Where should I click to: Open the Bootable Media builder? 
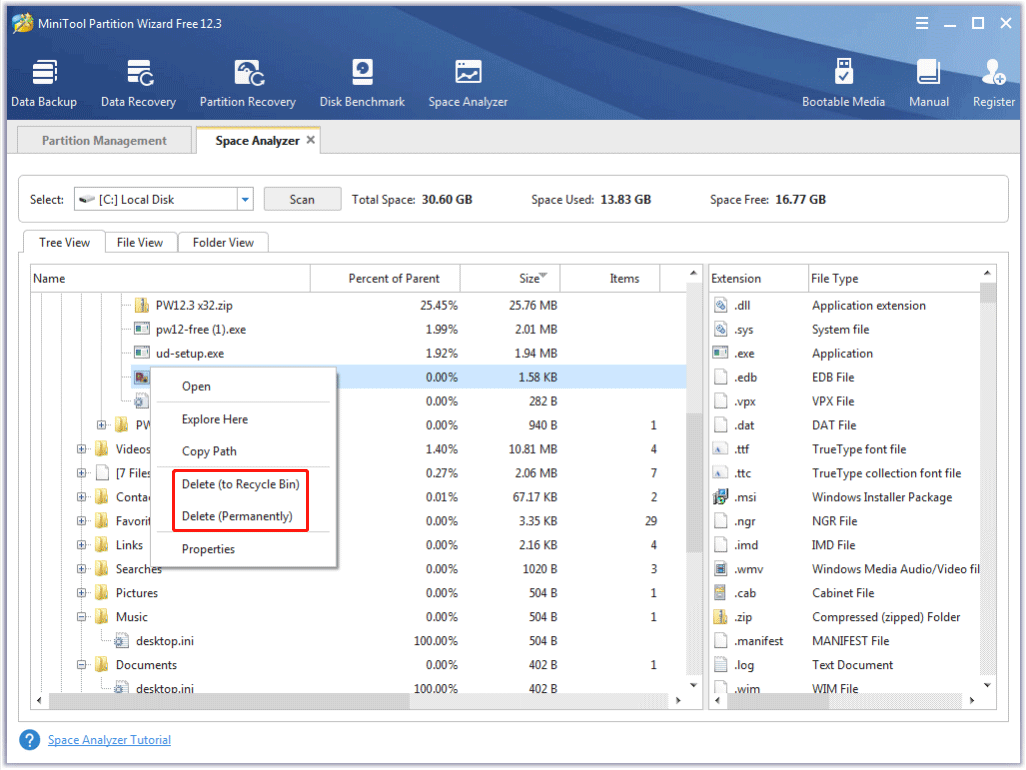(843, 83)
